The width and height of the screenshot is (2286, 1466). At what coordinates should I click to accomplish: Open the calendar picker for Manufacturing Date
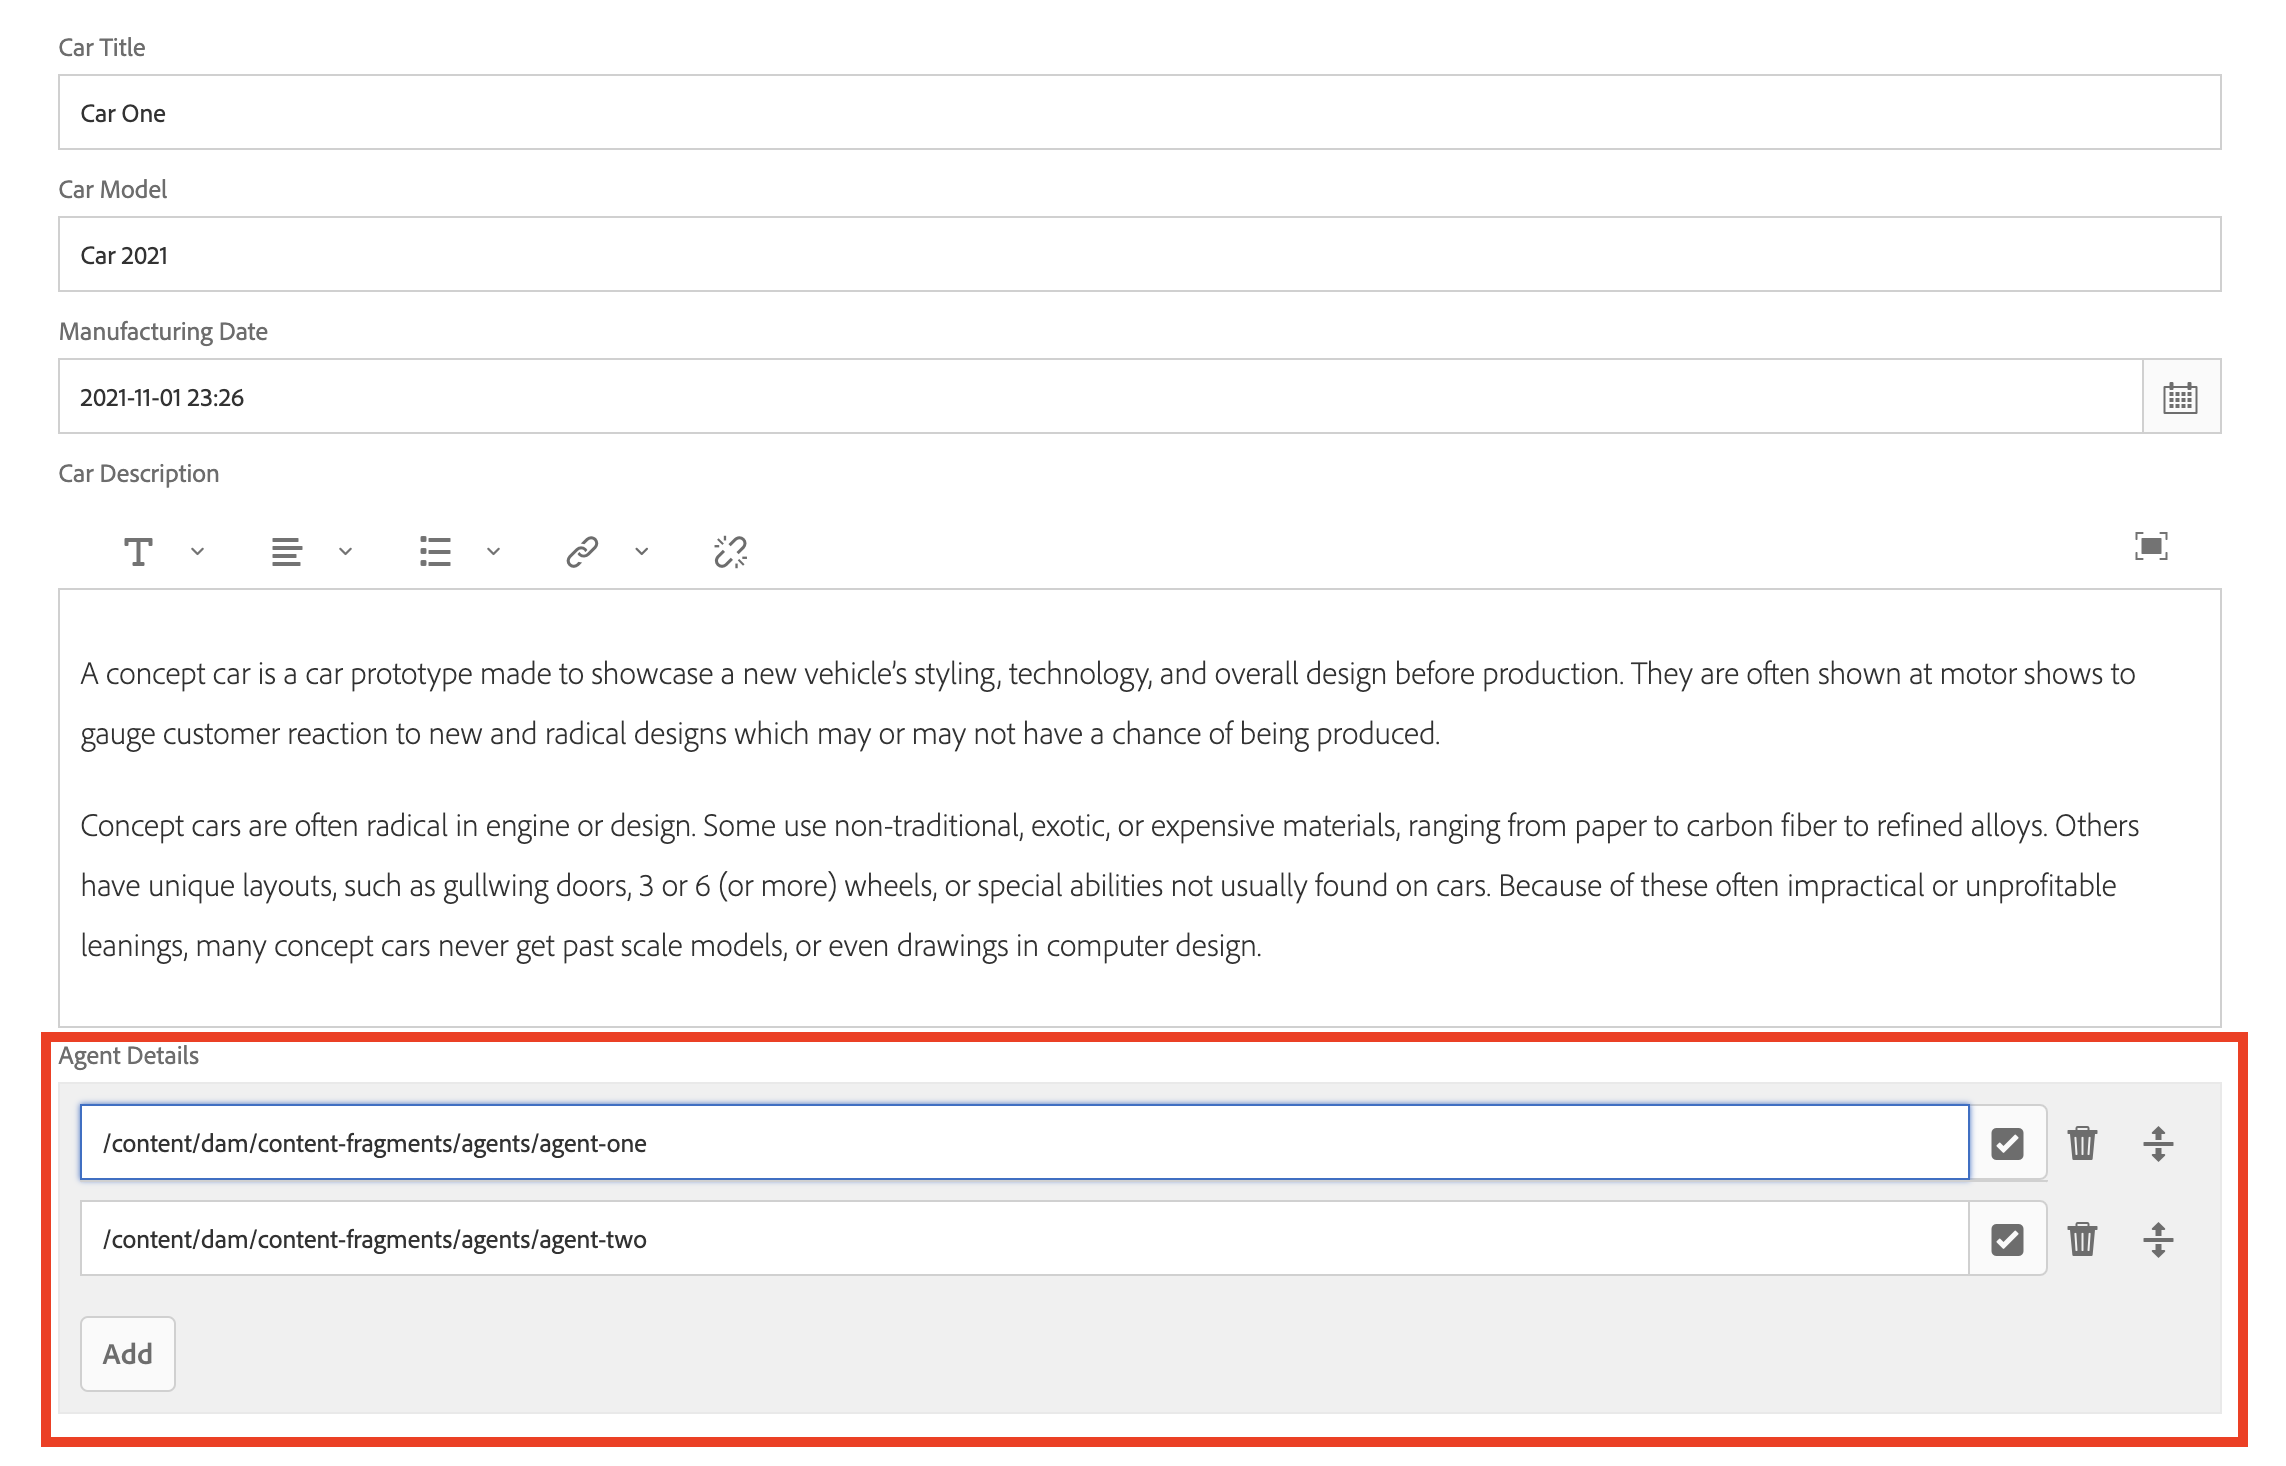[x=2180, y=397]
